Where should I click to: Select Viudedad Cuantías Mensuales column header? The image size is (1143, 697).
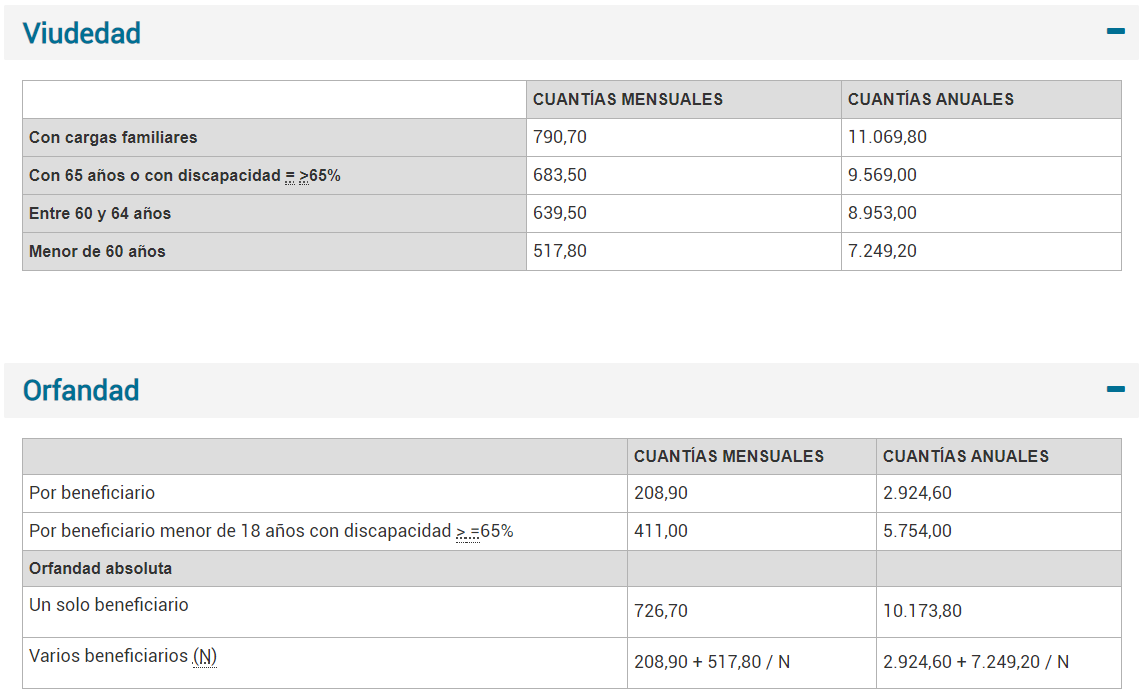click(x=628, y=99)
